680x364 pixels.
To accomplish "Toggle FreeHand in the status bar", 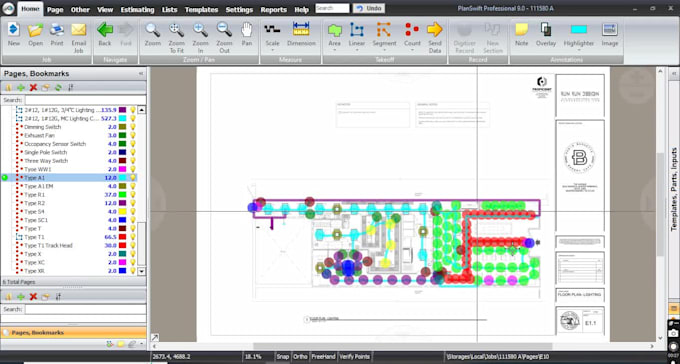I will (x=323, y=357).
